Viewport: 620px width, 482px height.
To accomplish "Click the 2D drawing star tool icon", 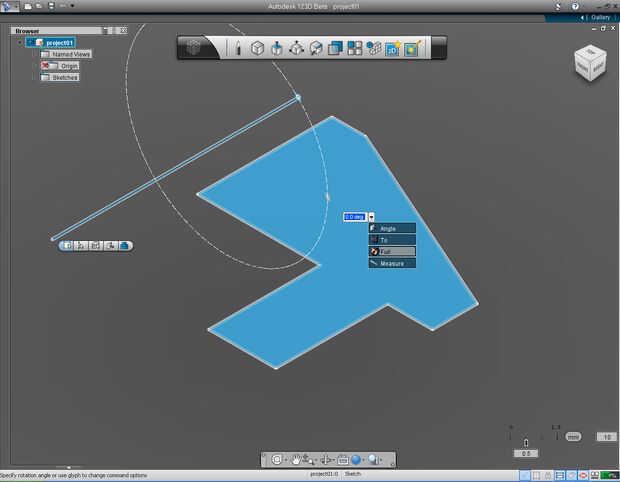I will pyautogui.click(x=393, y=48).
